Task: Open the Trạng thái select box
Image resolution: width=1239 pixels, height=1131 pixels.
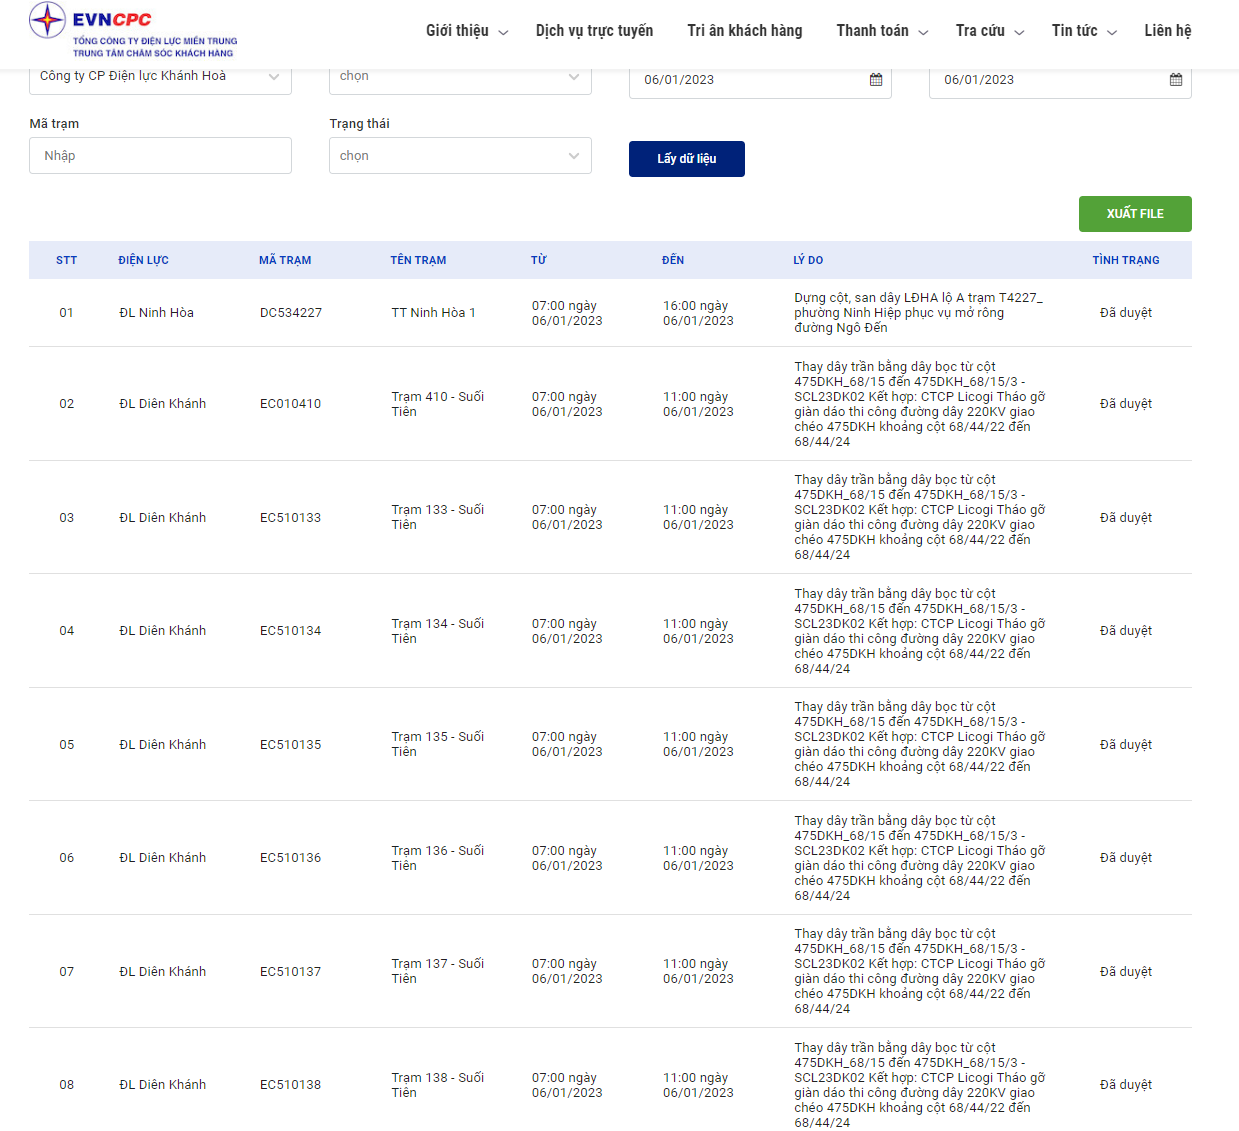Action: pos(460,156)
